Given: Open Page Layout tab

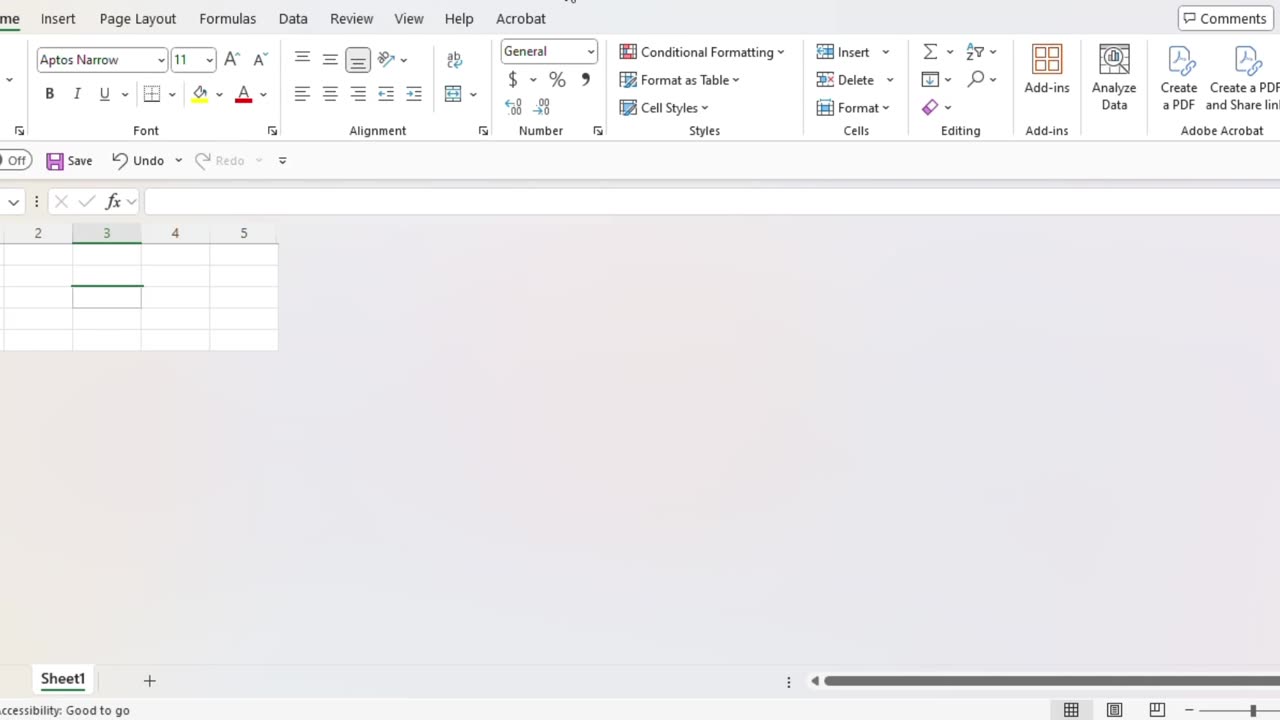Looking at the screenshot, I should click(138, 19).
